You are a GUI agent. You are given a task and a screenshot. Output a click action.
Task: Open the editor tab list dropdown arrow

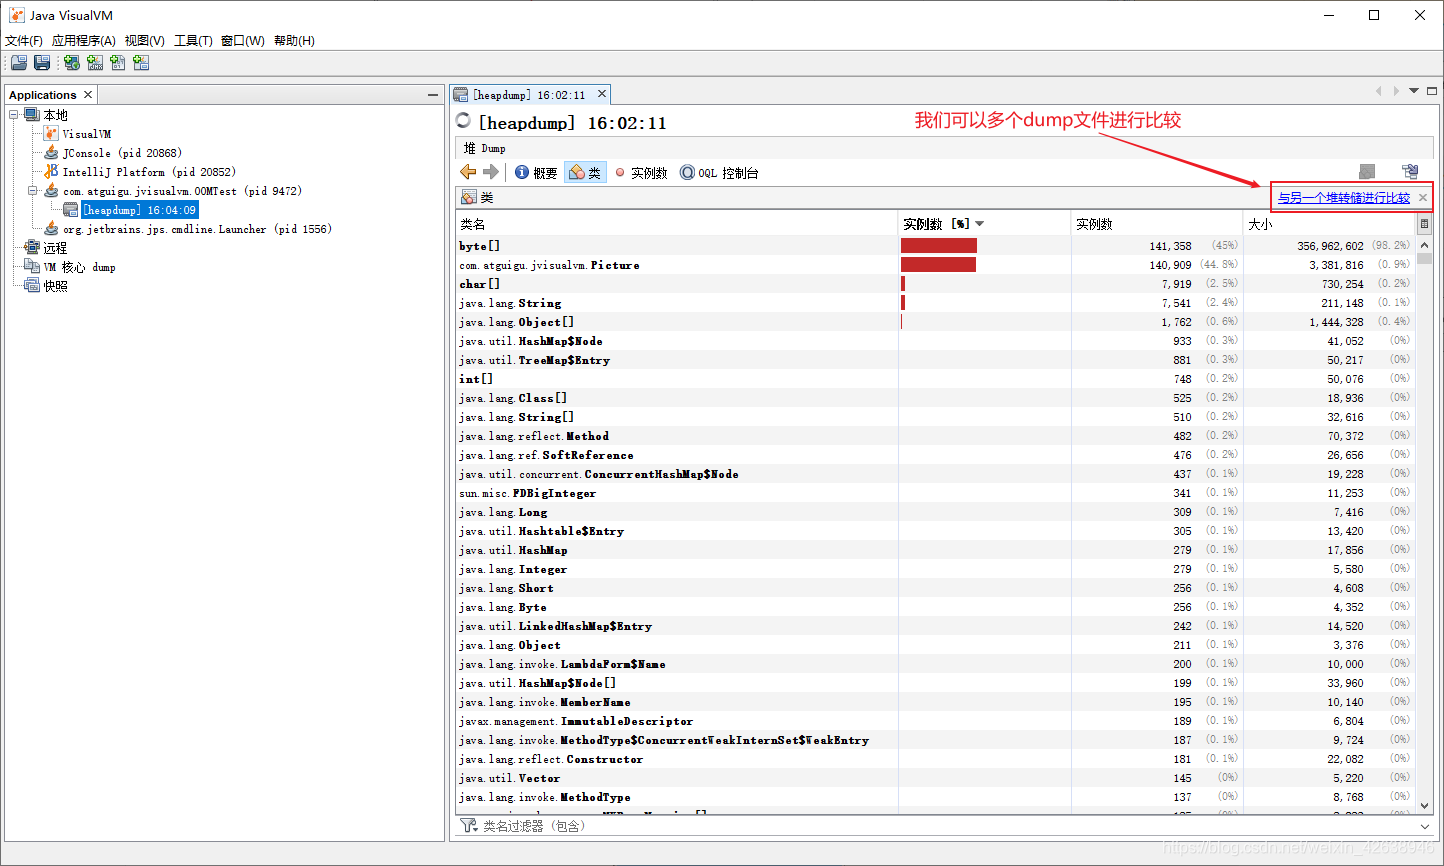1414,91
